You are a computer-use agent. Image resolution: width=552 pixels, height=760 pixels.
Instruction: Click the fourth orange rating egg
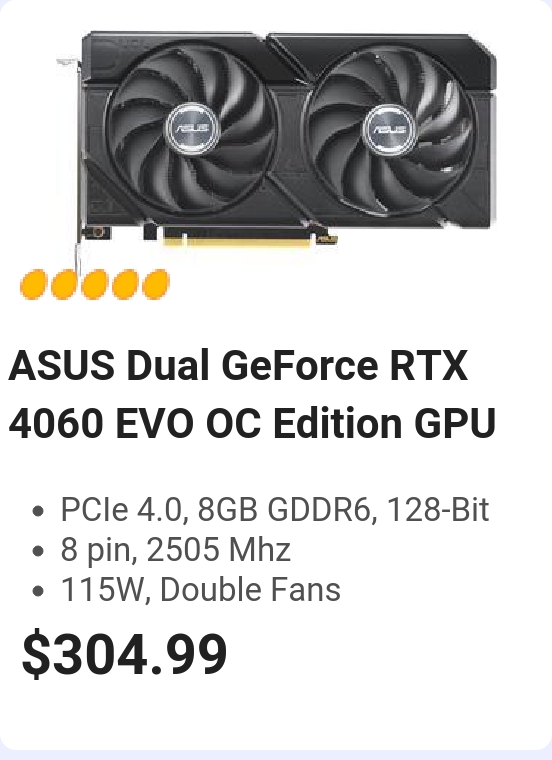point(125,285)
